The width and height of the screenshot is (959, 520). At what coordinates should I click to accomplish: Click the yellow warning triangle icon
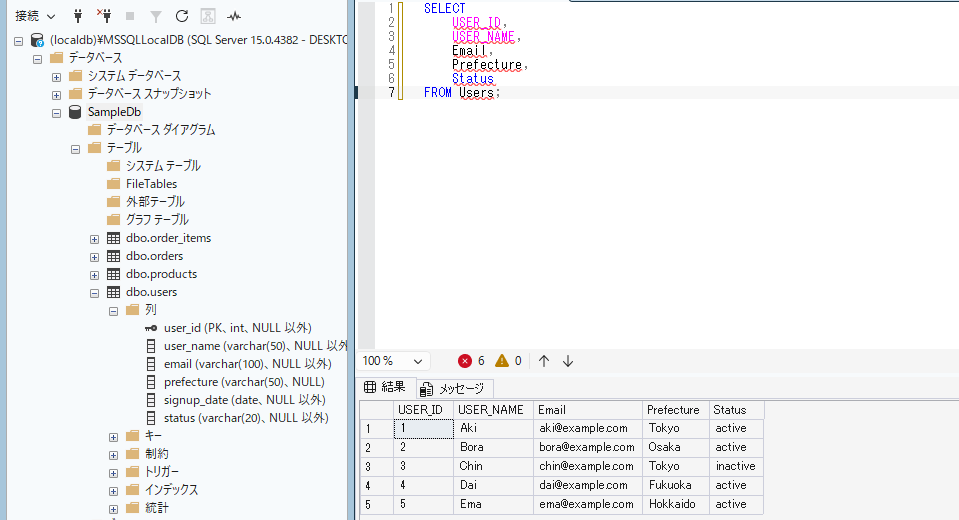pyautogui.click(x=502, y=361)
